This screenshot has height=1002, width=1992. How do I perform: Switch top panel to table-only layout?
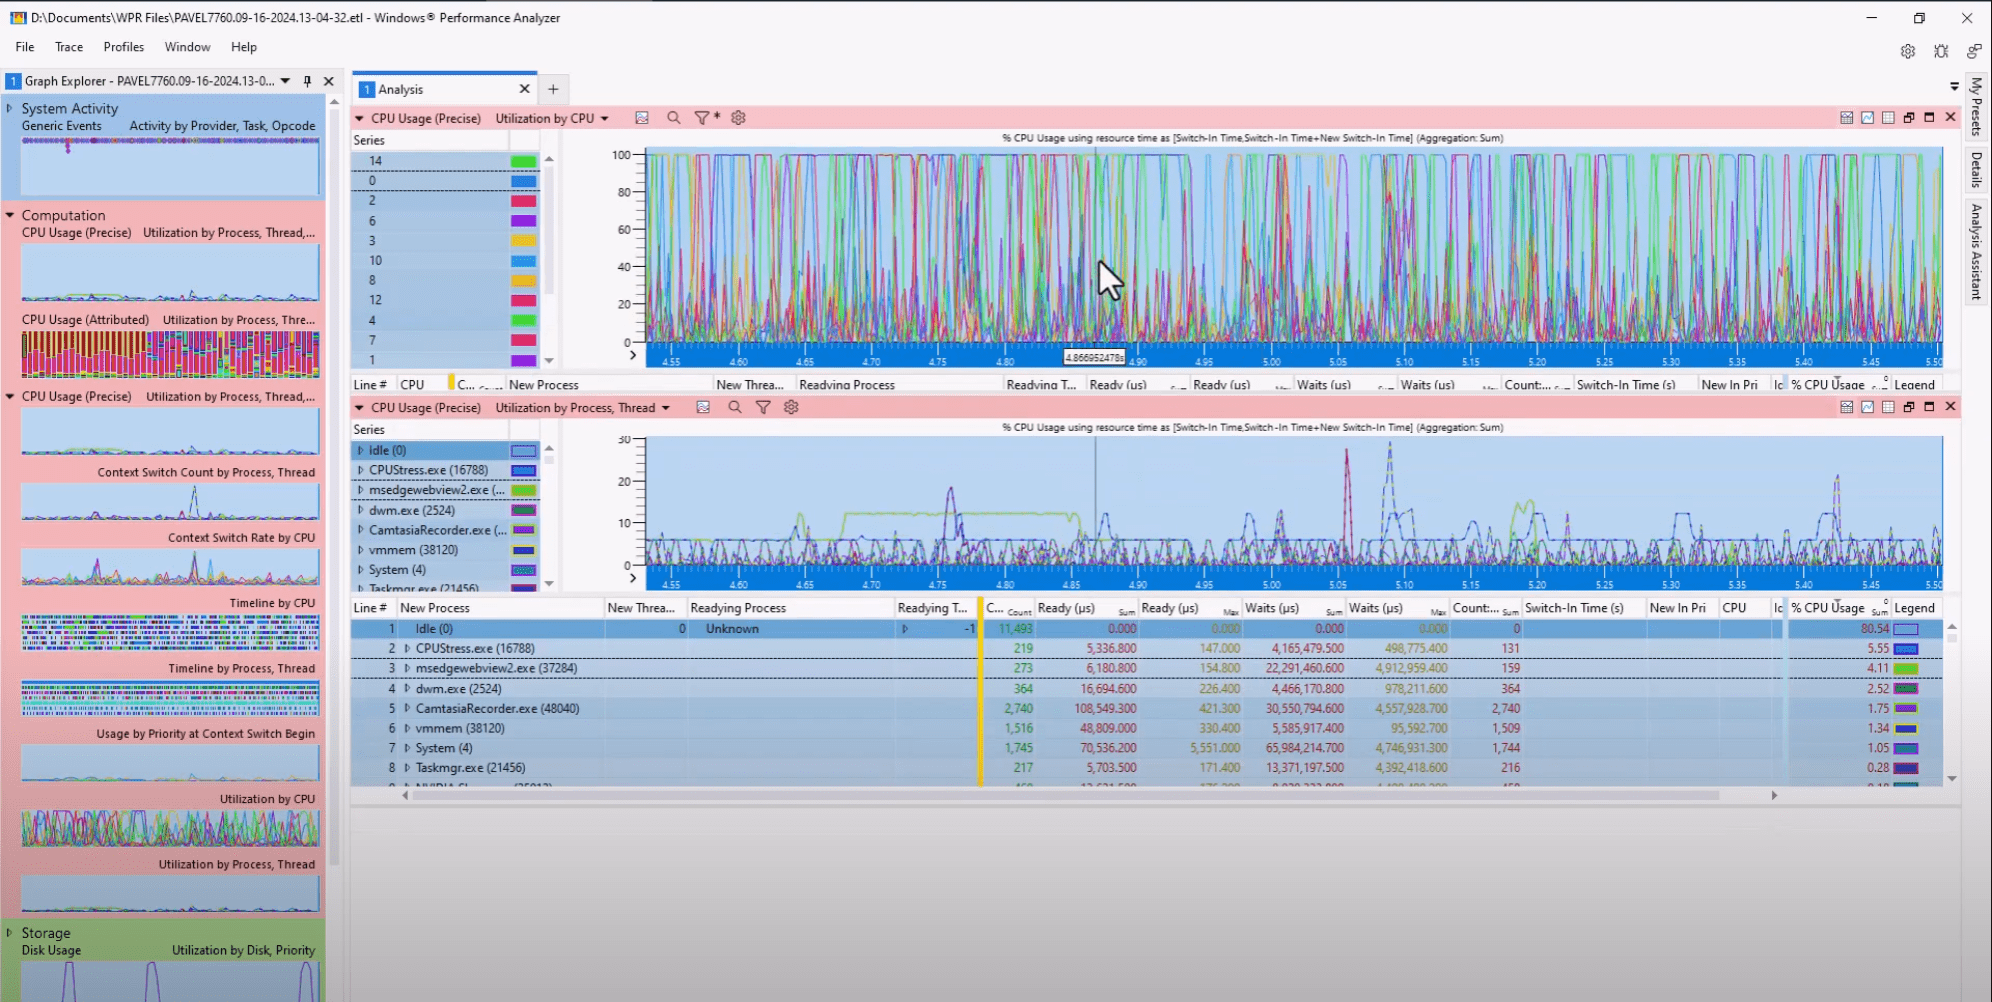coord(1888,118)
